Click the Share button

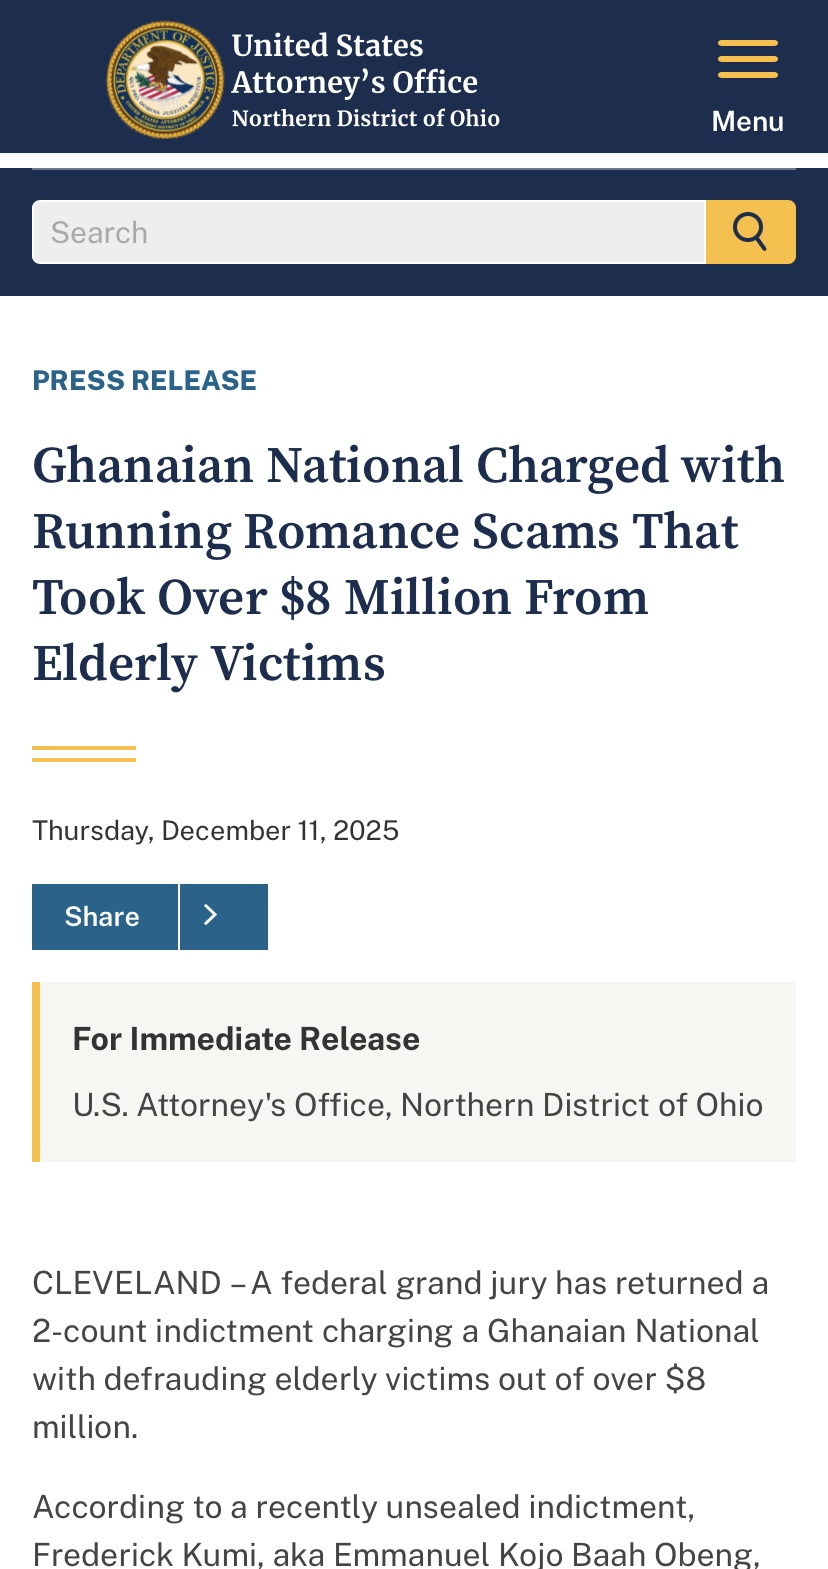[x=104, y=916]
